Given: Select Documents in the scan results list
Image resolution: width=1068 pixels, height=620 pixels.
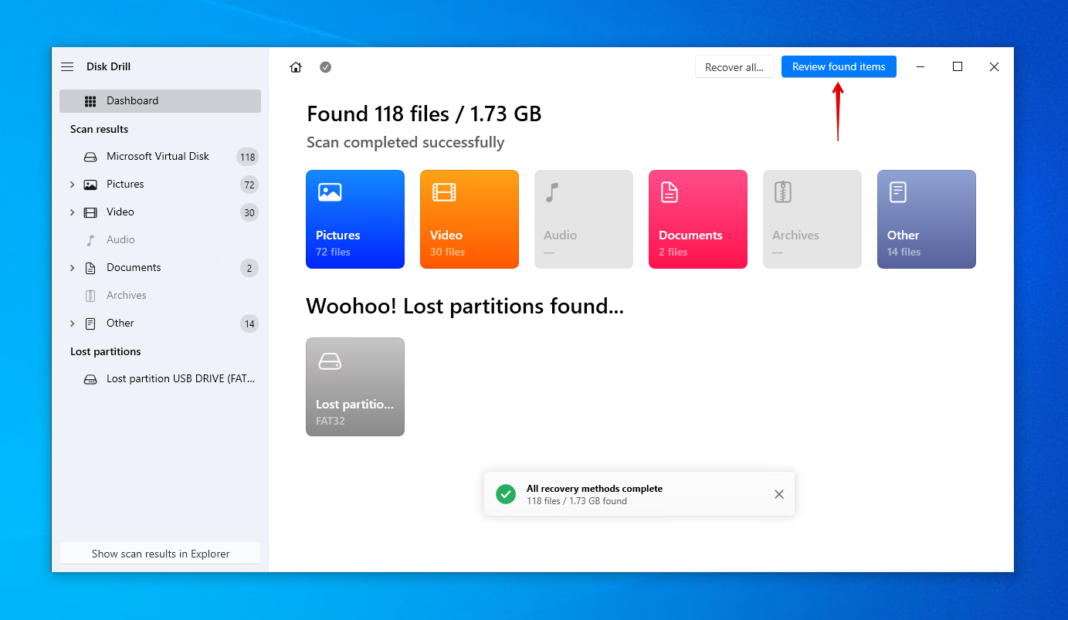Looking at the screenshot, I should coord(133,267).
